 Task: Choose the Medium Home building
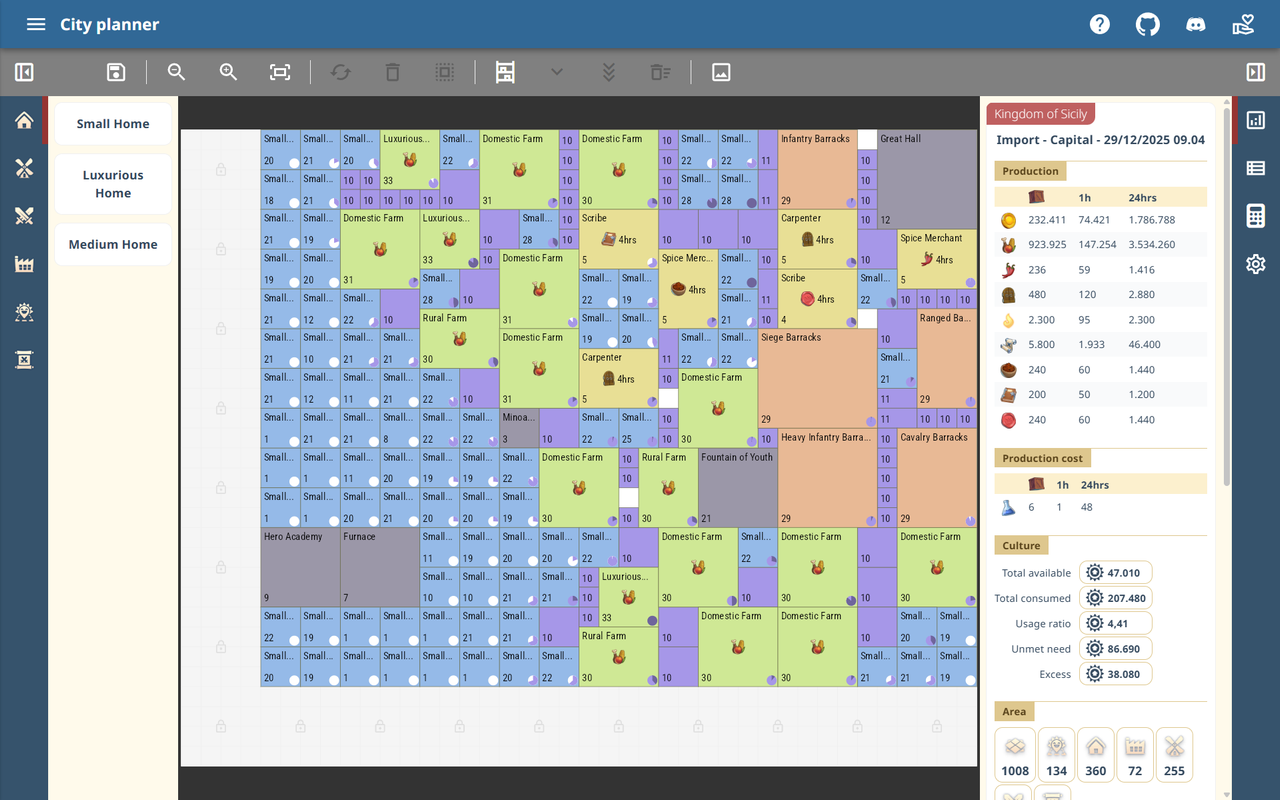pos(113,244)
